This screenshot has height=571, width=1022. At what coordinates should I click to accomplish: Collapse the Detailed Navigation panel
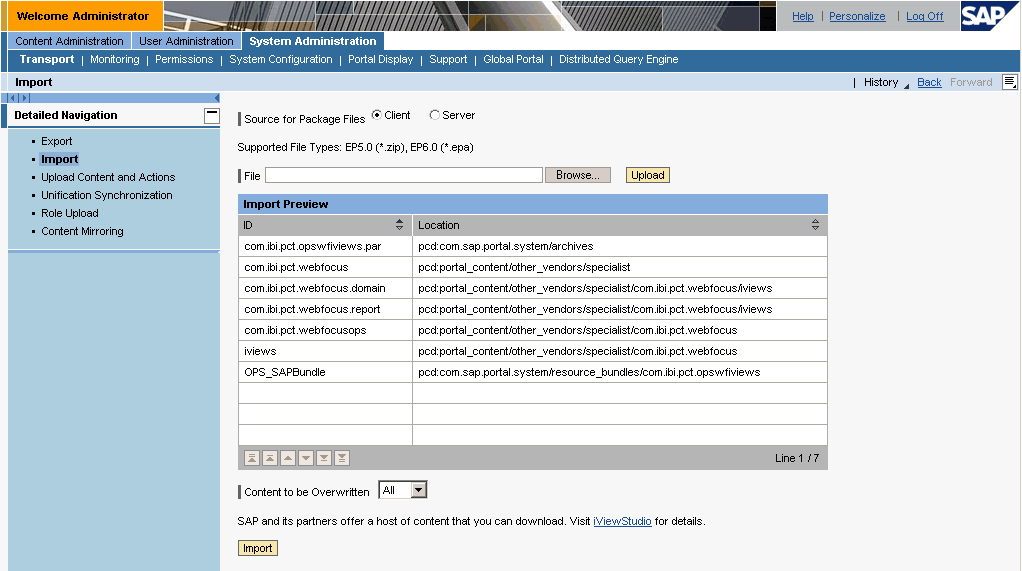[211, 115]
